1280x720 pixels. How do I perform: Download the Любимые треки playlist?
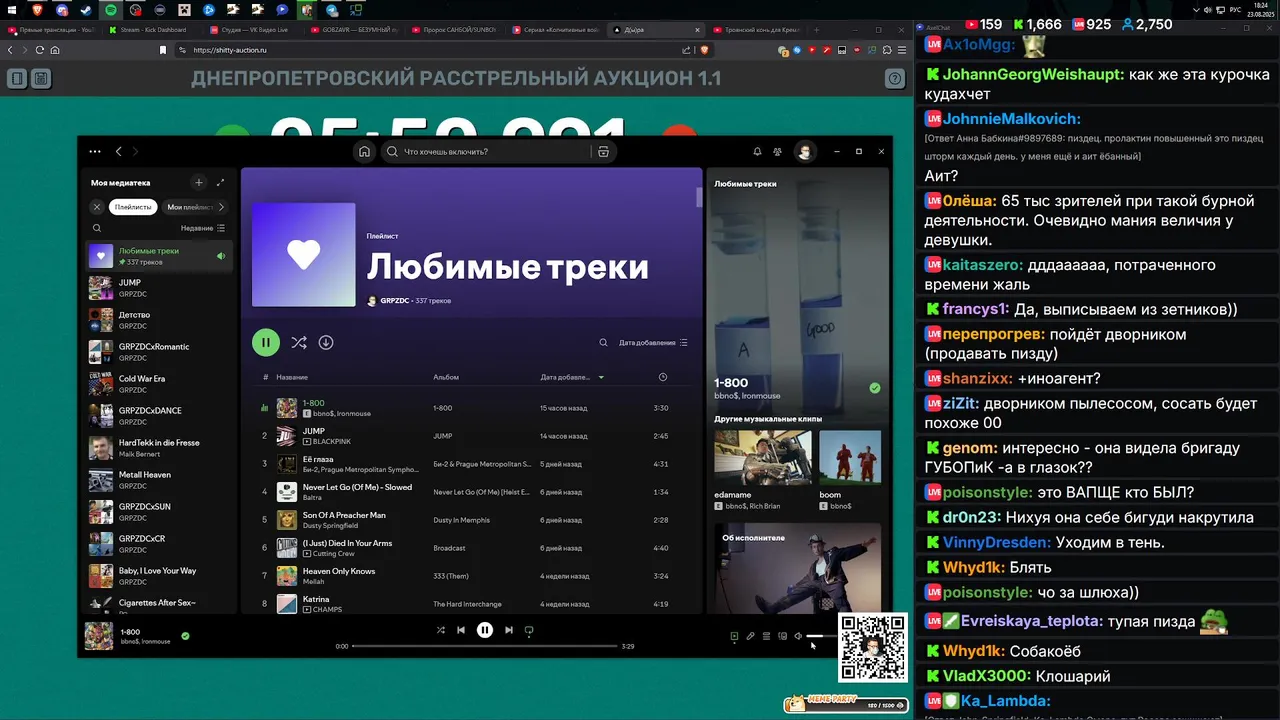(326, 342)
